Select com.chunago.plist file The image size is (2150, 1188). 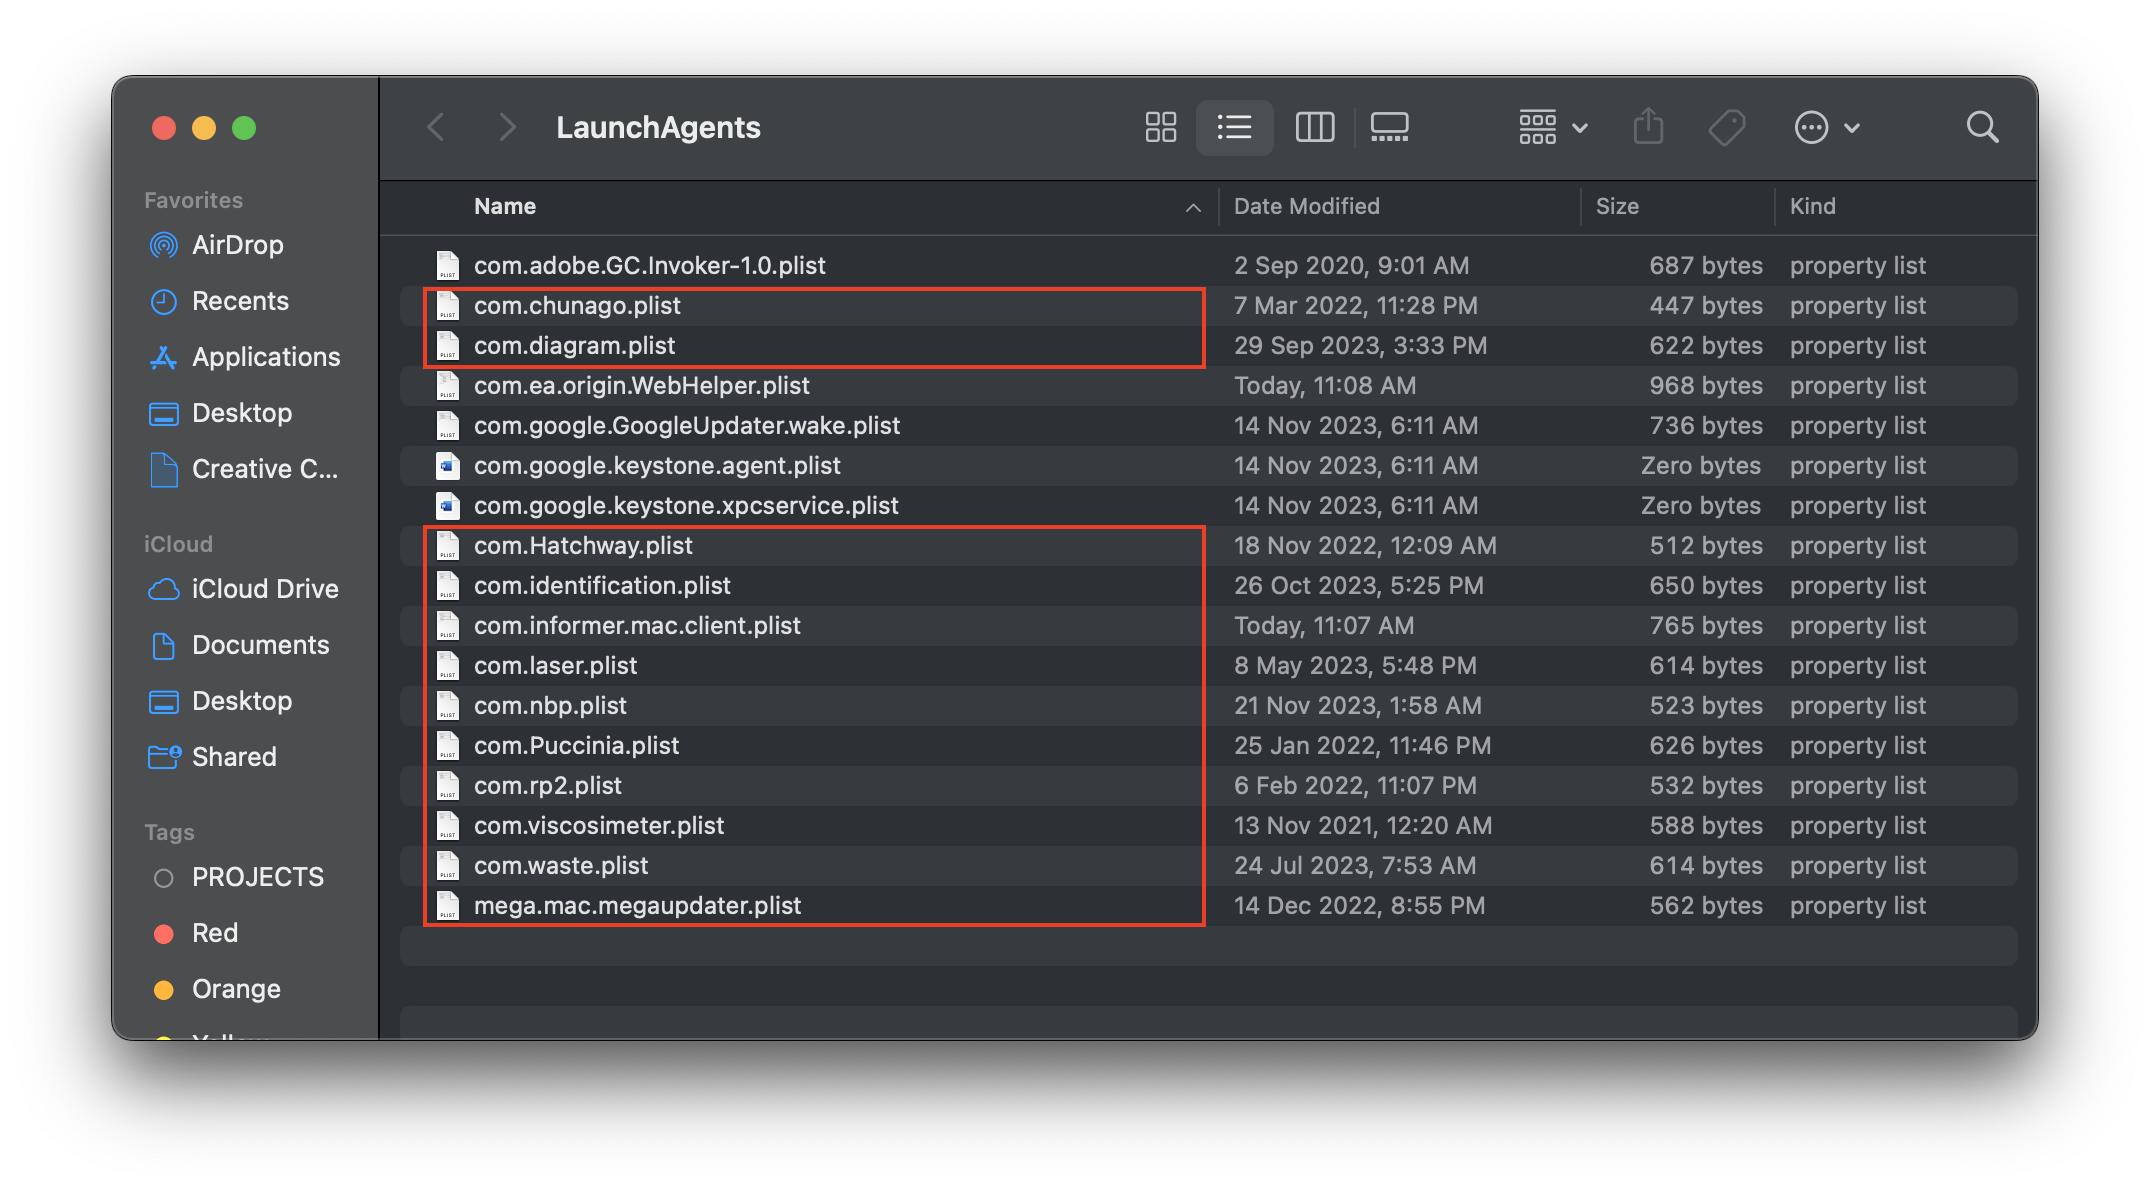(577, 306)
